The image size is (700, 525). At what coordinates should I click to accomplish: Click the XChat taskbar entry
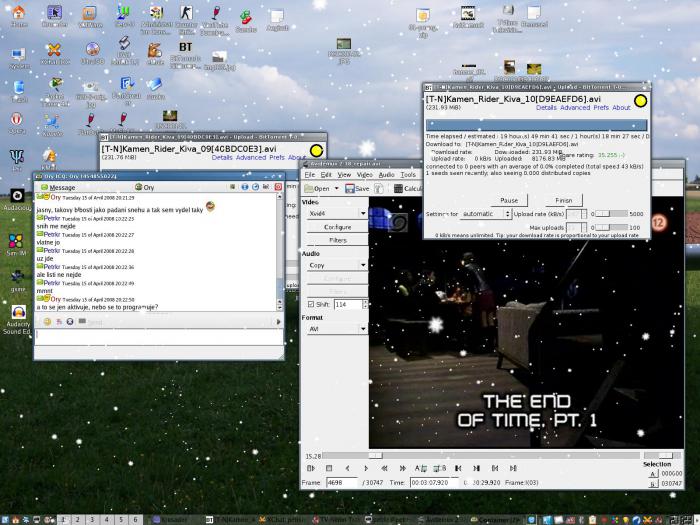(282, 520)
